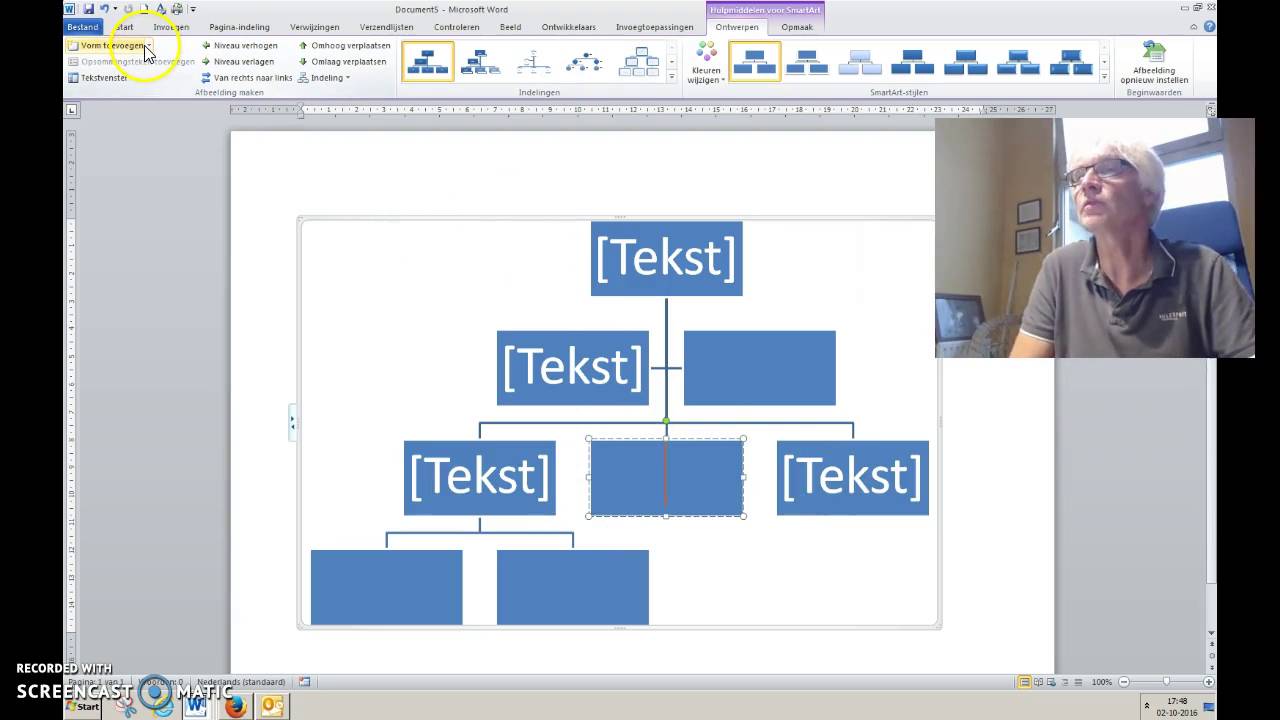The image size is (1280, 720).
Task: Click the 100% zoom level
Action: tap(1102, 682)
